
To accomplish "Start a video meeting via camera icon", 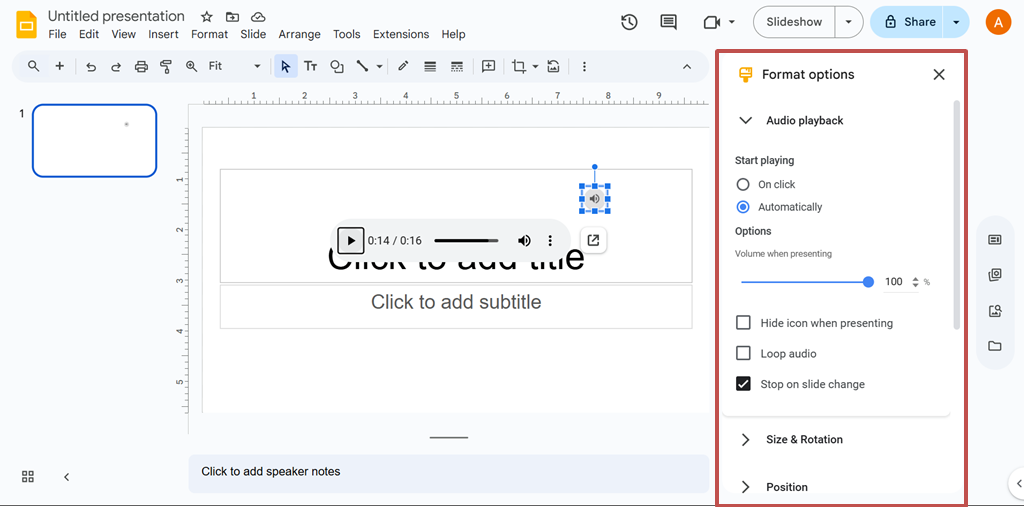I will [x=711, y=22].
